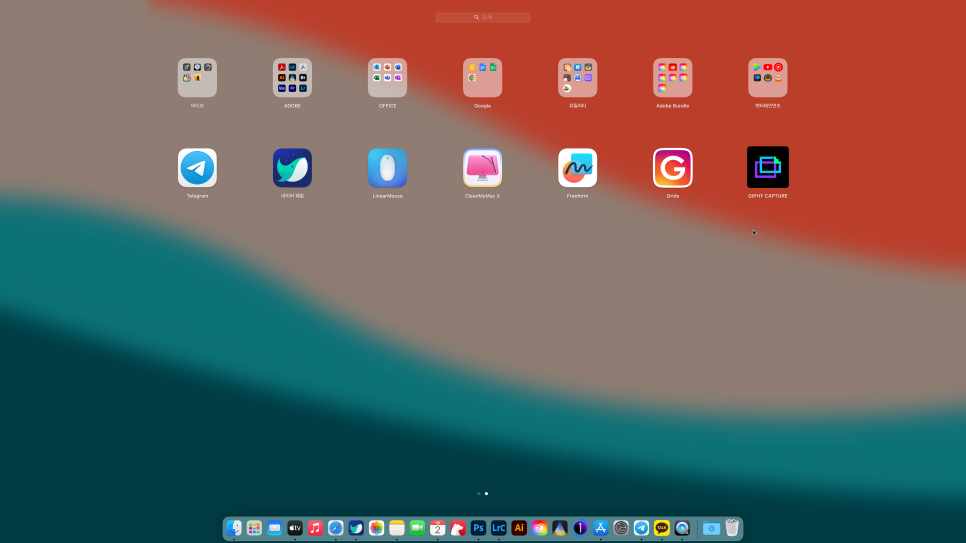The width and height of the screenshot is (966, 543).
Task: Open Lightroom Classic from the Dock
Action: 498,528
